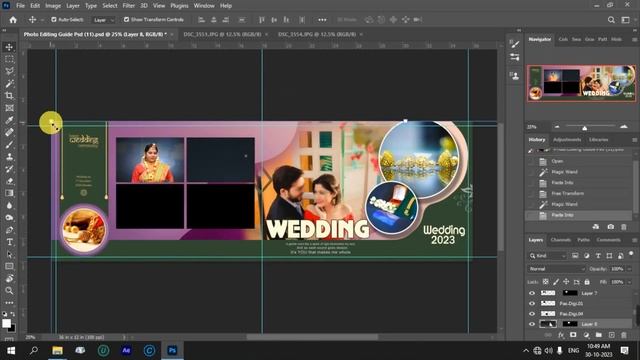Select the Horizontal Type tool
This screenshot has height=360, width=640.
pos(9,242)
